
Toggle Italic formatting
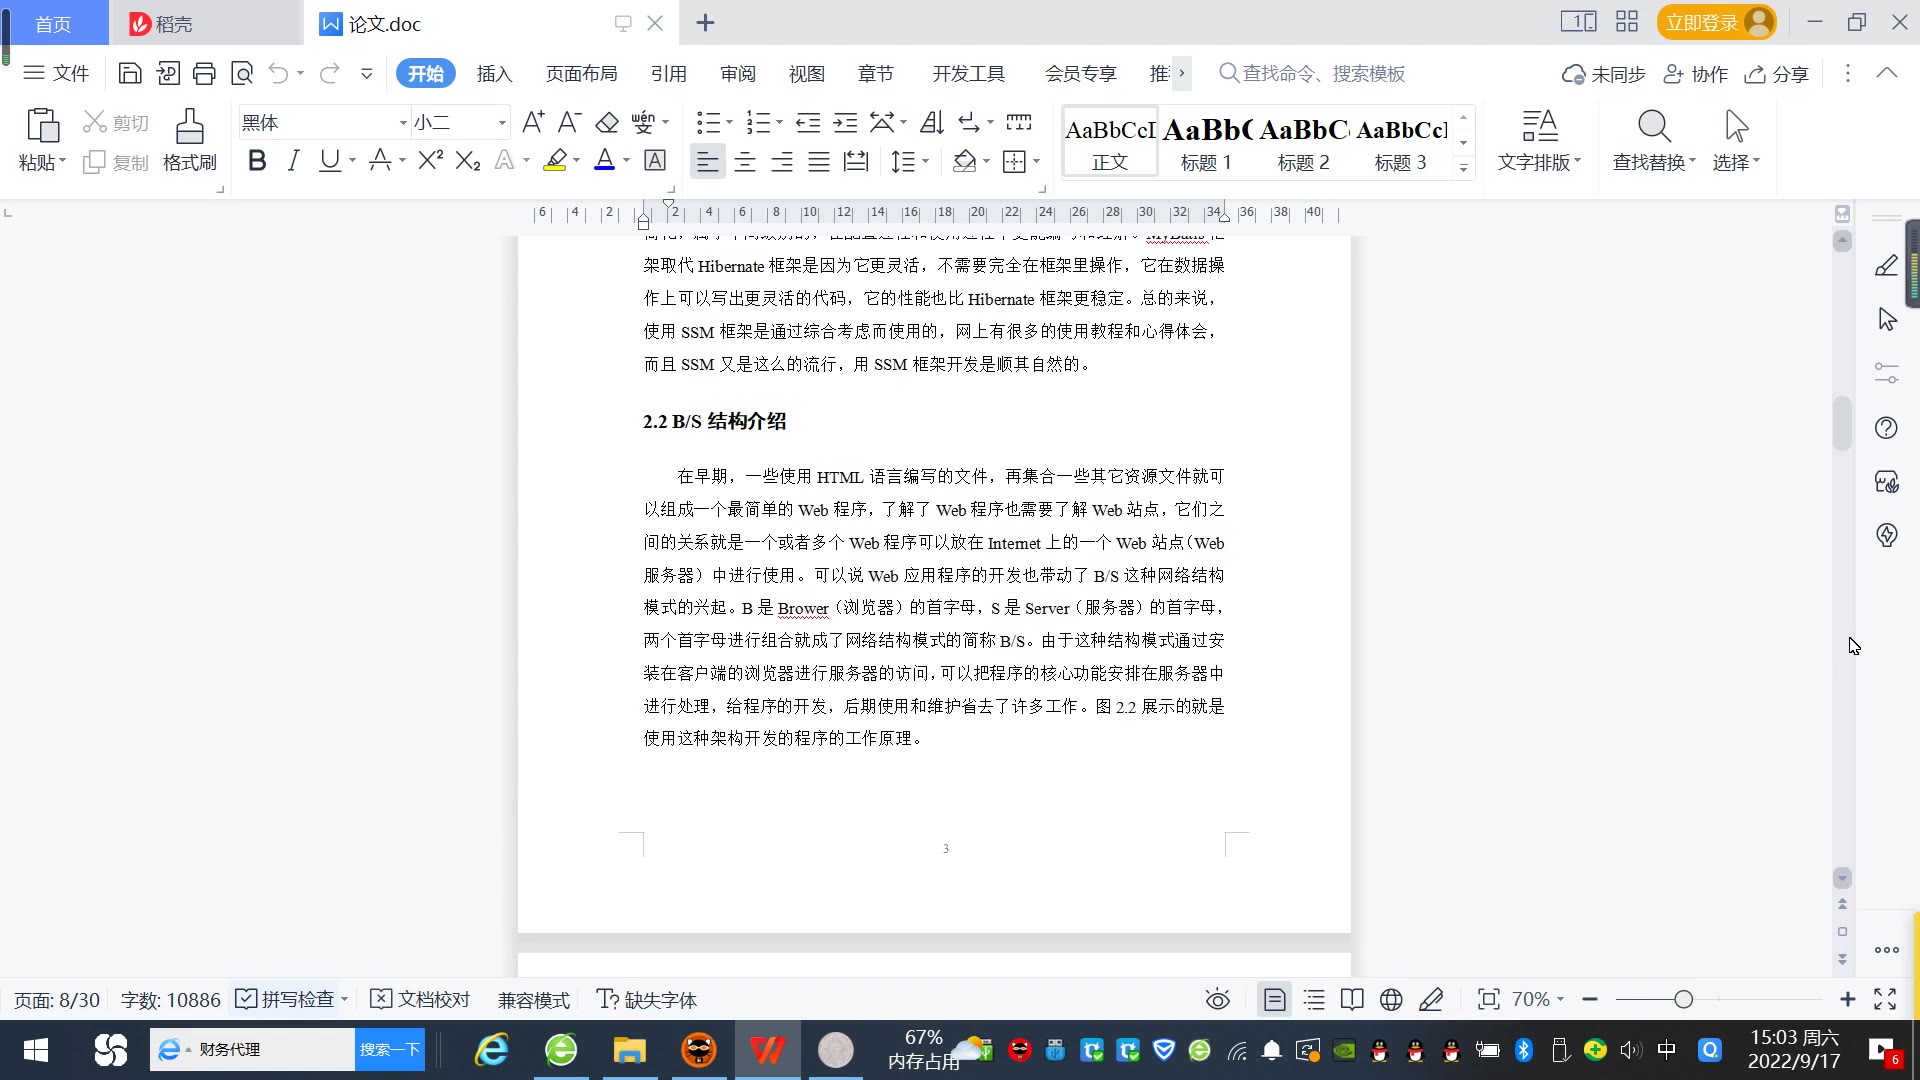(293, 160)
